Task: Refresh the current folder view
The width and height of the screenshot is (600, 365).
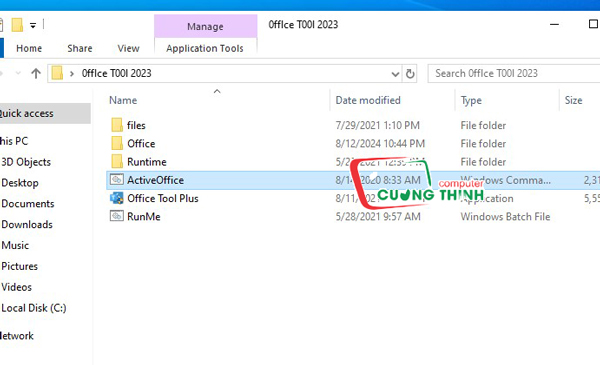Action: [410, 73]
